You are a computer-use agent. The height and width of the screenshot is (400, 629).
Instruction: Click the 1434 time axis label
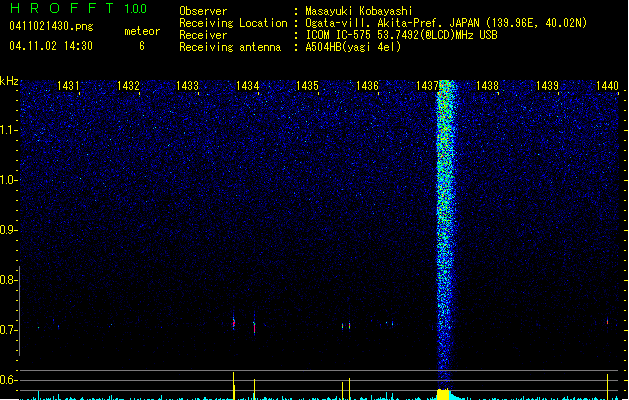[248, 86]
